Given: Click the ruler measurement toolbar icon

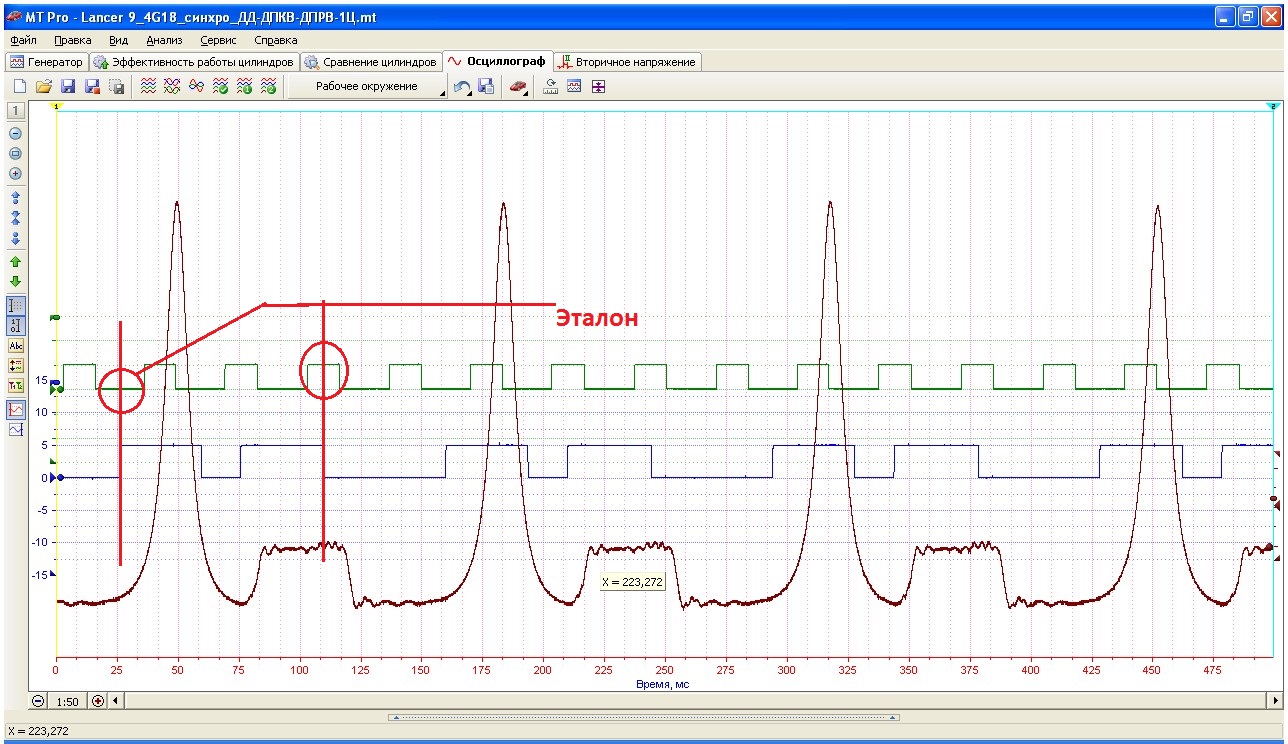Looking at the screenshot, I should pyautogui.click(x=550, y=87).
